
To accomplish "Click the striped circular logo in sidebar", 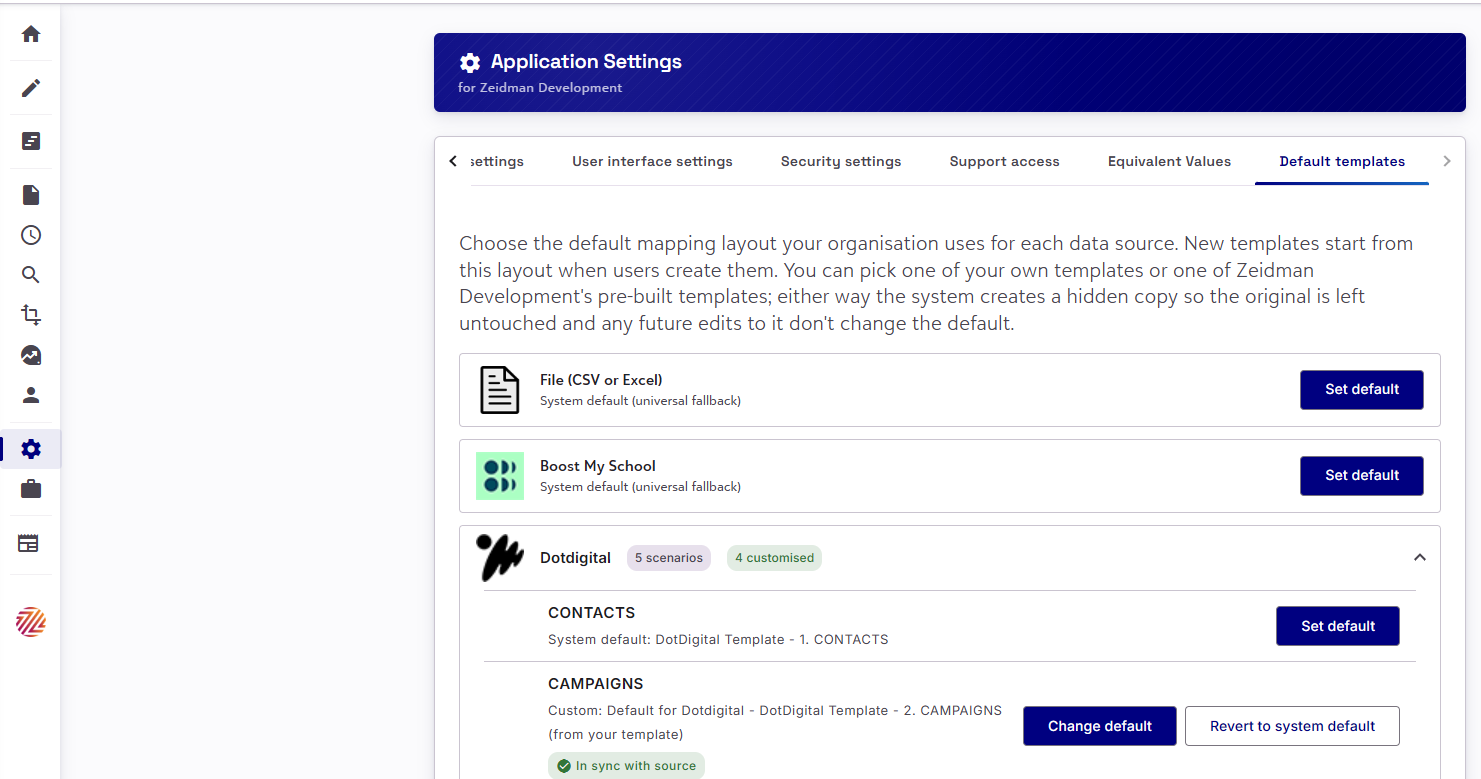I will [31, 622].
